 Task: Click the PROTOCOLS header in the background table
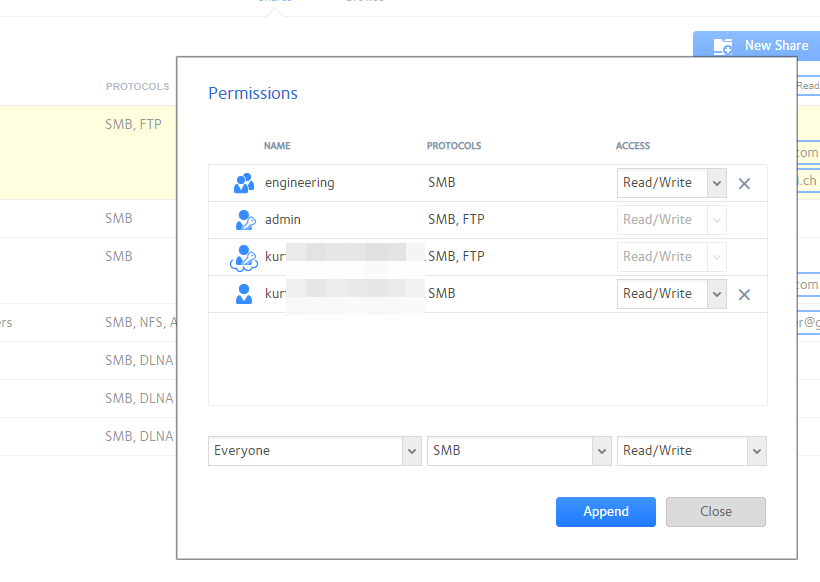[x=138, y=87]
